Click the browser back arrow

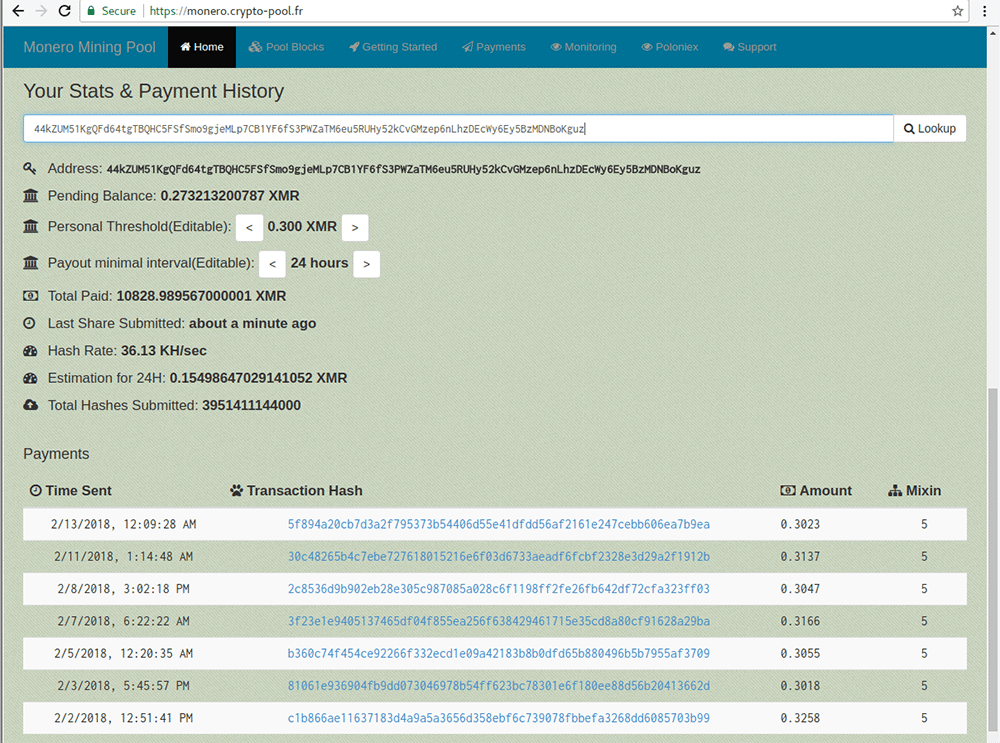point(17,11)
